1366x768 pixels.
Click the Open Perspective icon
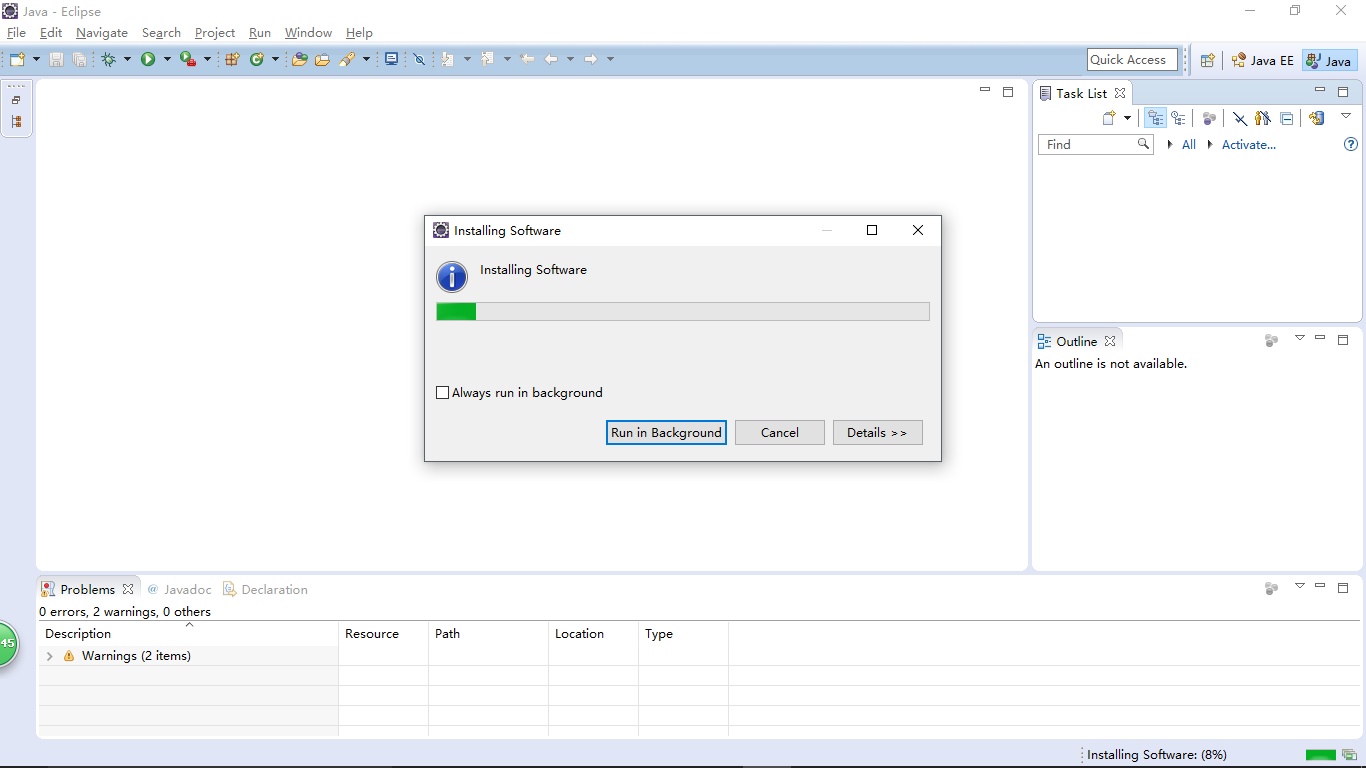1208,60
